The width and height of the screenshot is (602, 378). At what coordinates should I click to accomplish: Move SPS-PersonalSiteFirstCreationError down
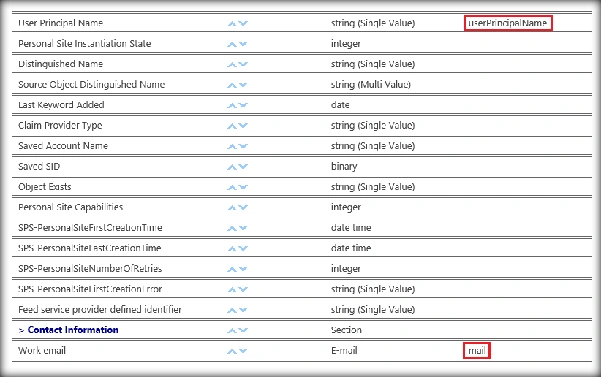(243, 290)
